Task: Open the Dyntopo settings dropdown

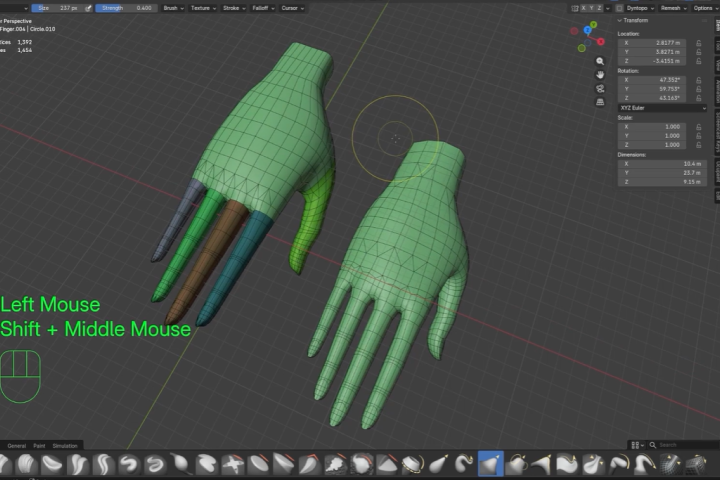Action: coord(640,8)
